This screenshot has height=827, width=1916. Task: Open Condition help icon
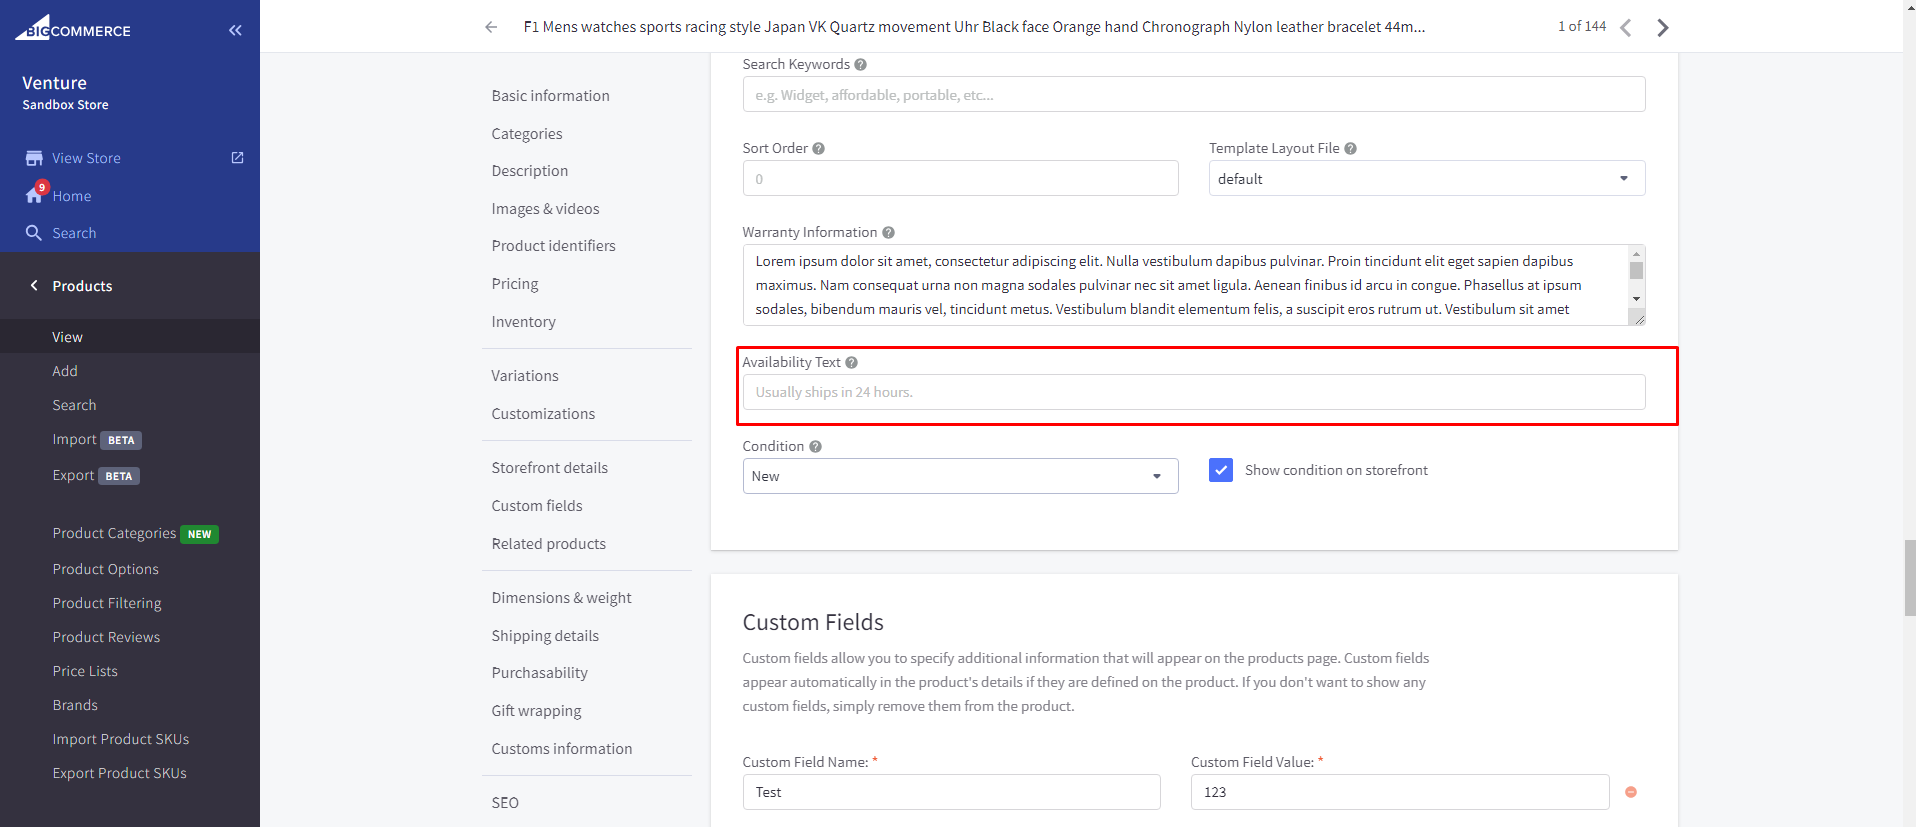pos(815,446)
